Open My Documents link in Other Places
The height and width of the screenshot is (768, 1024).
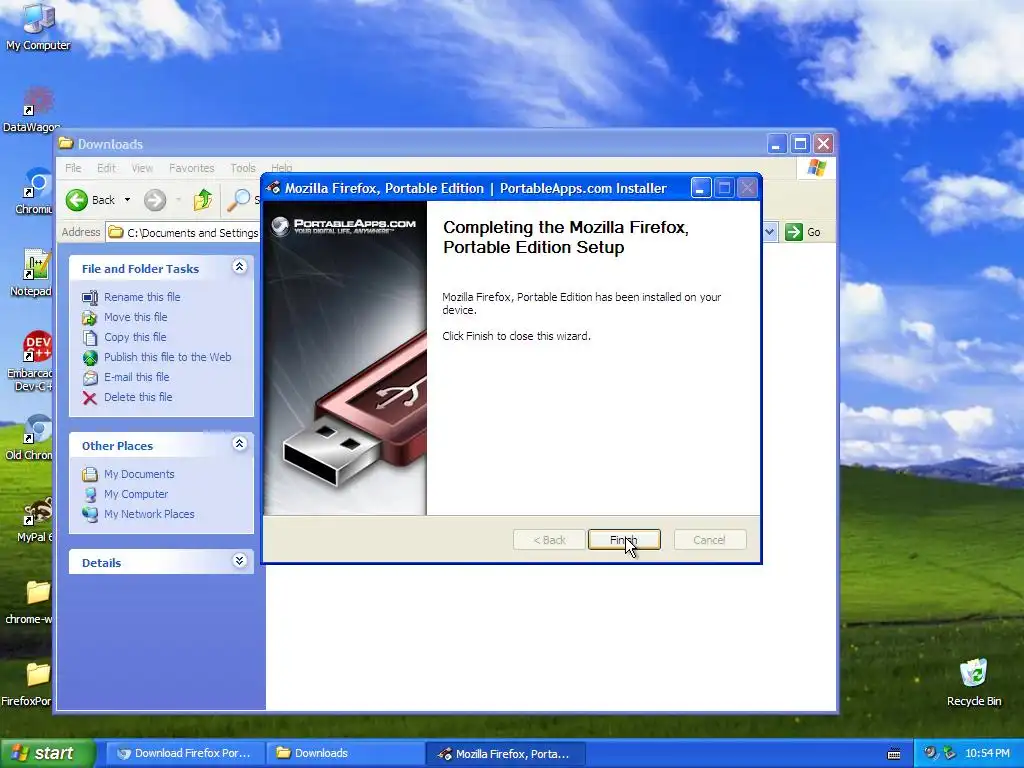point(139,474)
